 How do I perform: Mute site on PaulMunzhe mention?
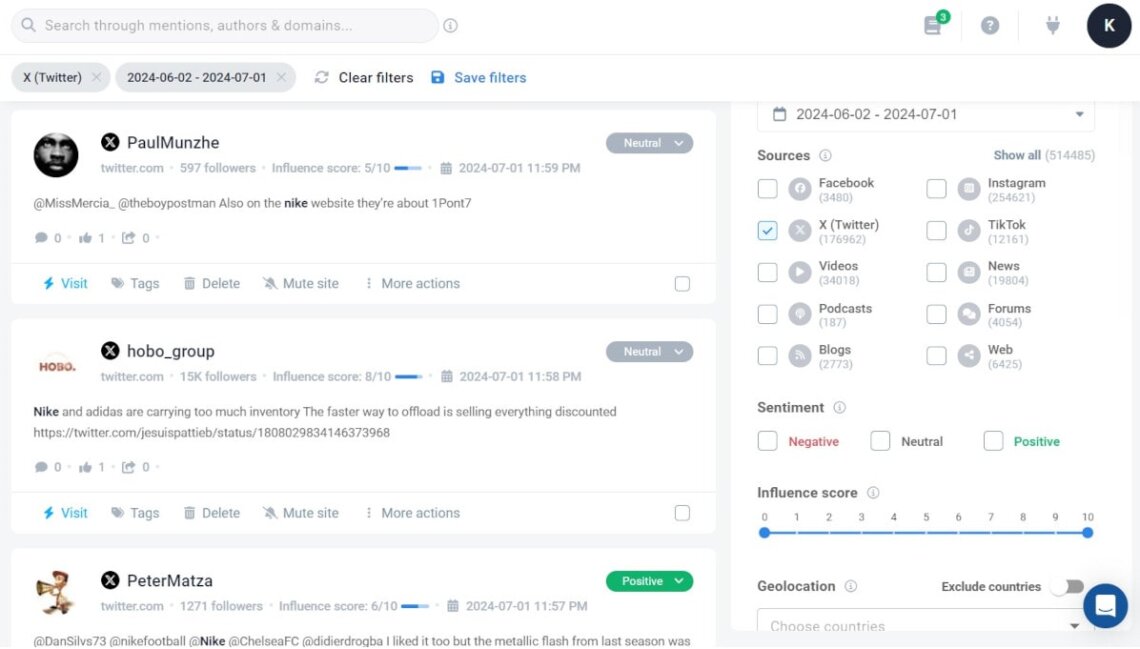301,283
